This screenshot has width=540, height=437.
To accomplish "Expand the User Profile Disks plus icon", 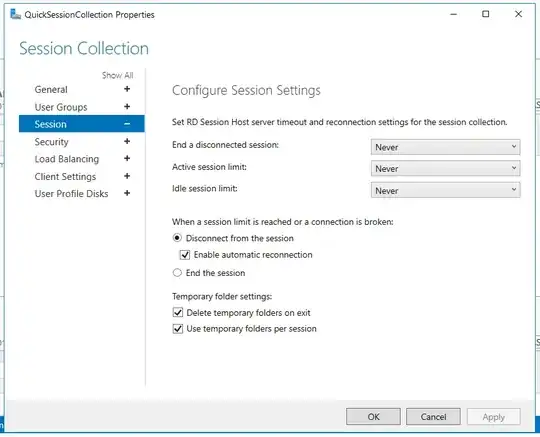I will click(x=127, y=194).
